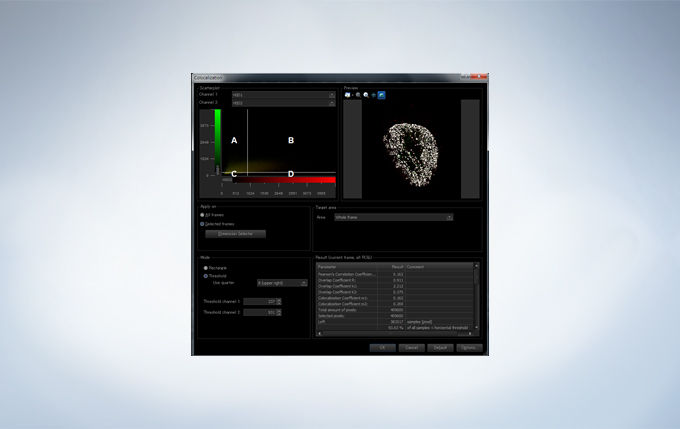This screenshot has width=680, height=429.
Task: Select the All frames radio option
Action: coord(203,215)
